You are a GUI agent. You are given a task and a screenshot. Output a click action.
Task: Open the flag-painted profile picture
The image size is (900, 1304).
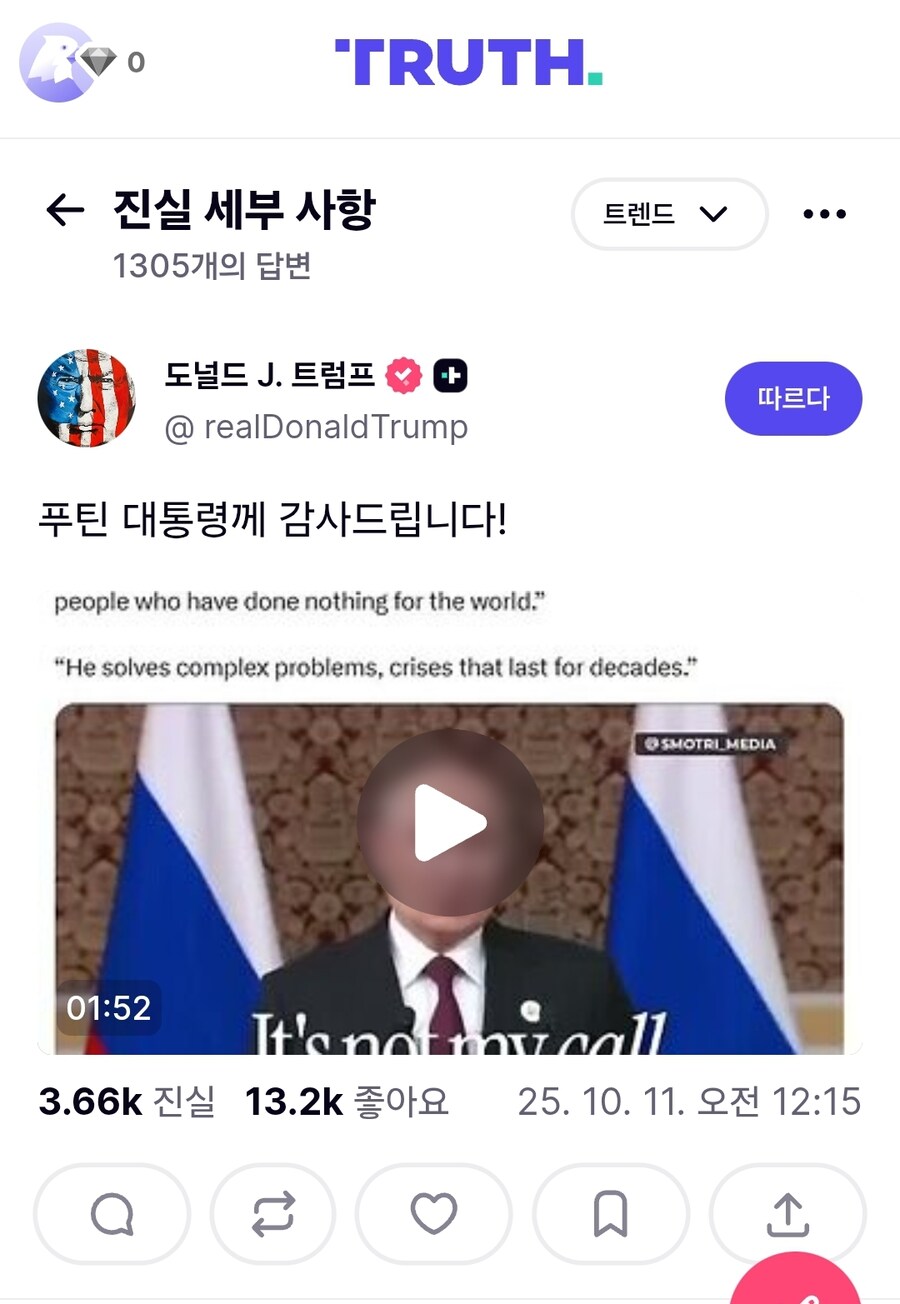87,398
